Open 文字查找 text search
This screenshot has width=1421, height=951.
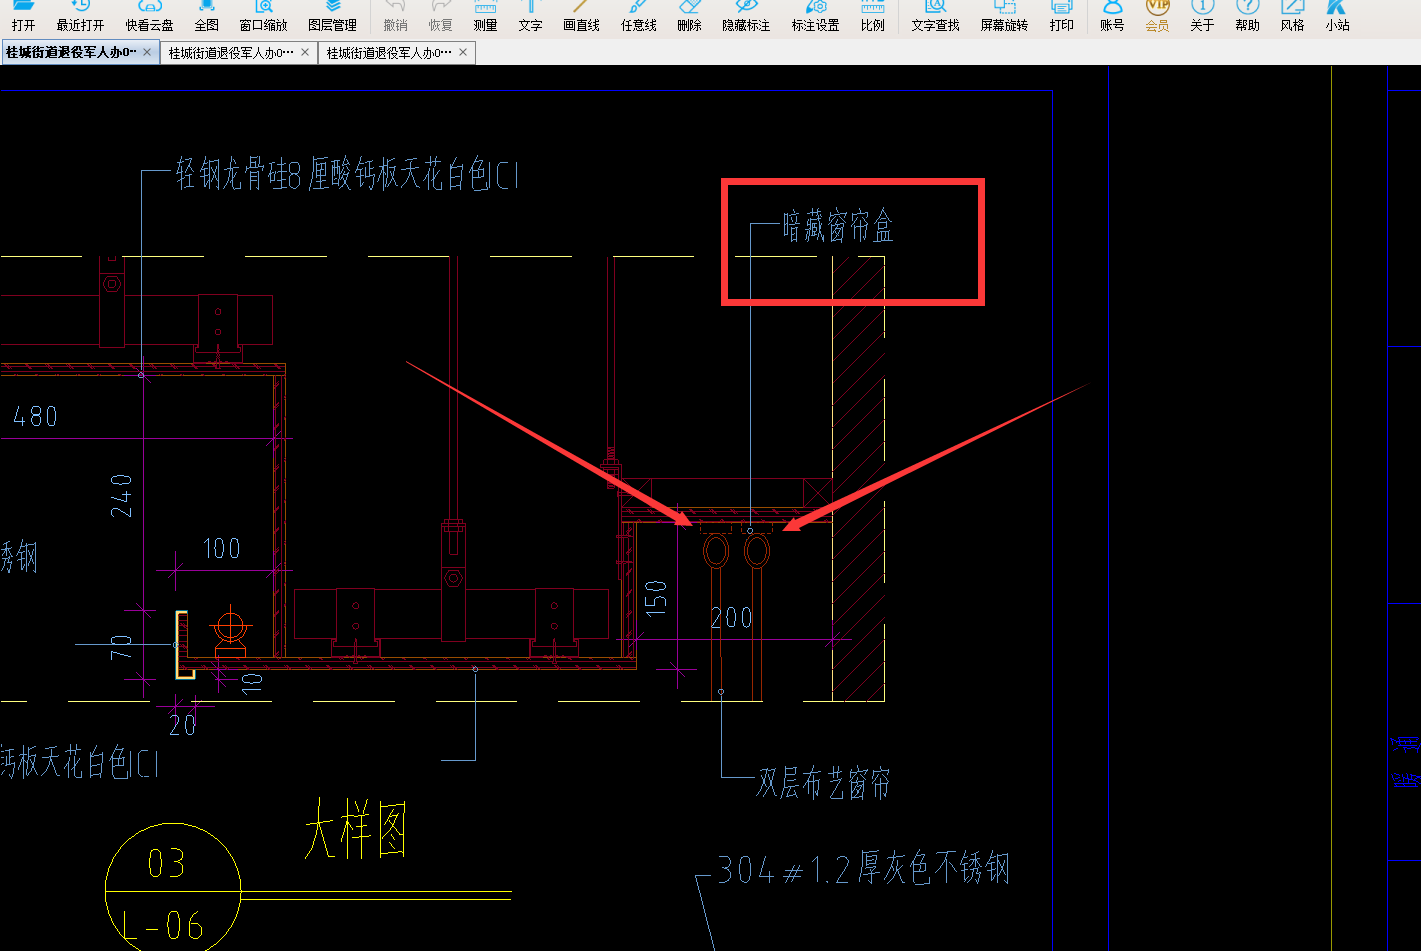coord(936,17)
